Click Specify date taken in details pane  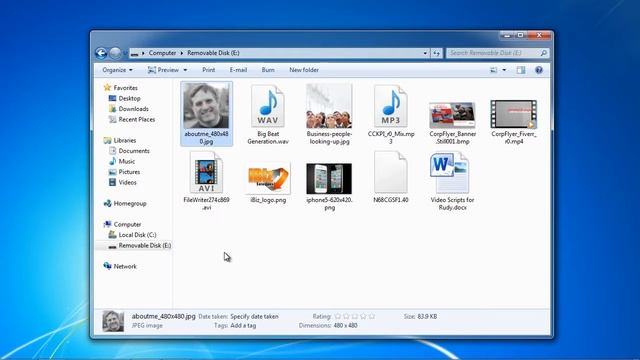tap(254, 317)
